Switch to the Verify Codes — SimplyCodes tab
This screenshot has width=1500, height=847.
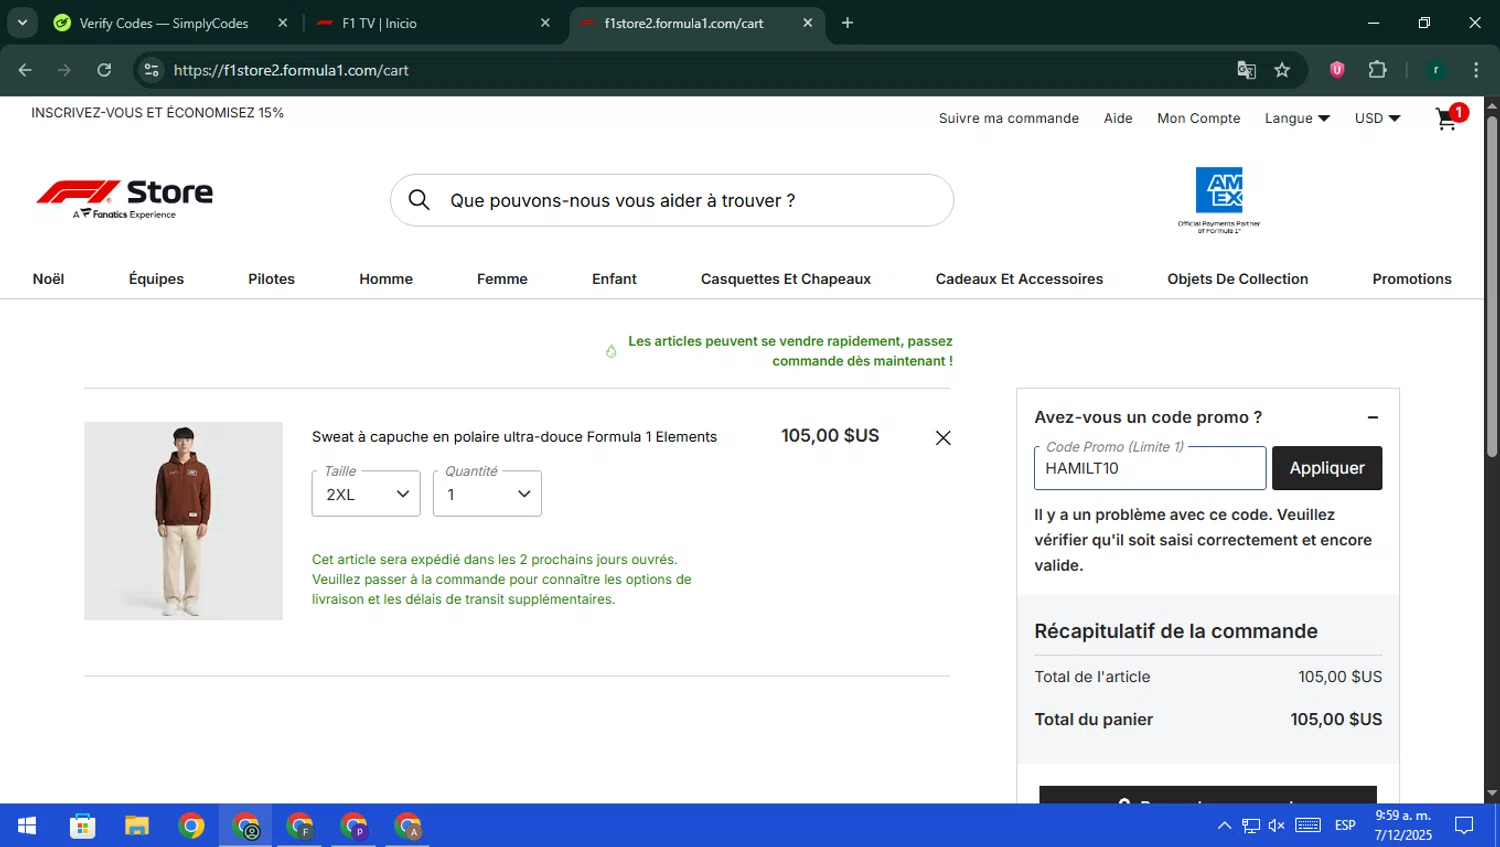(x=163, y=23)
